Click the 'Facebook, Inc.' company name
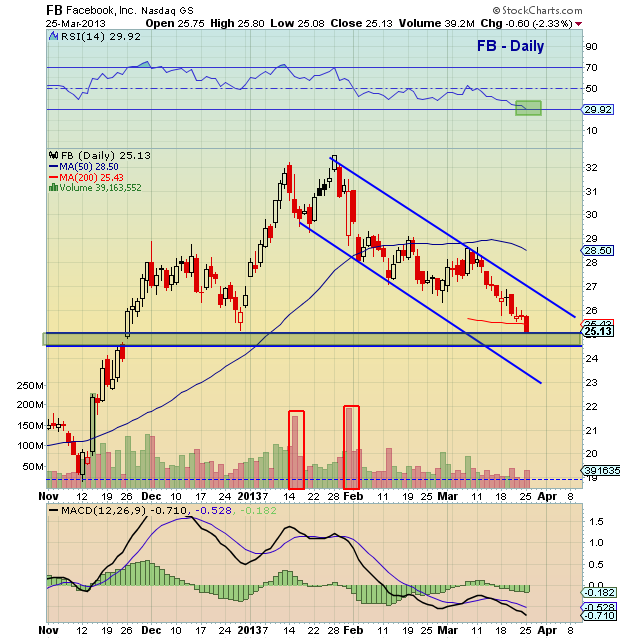This screenshot has width=620, height=639. pos(102,10)
